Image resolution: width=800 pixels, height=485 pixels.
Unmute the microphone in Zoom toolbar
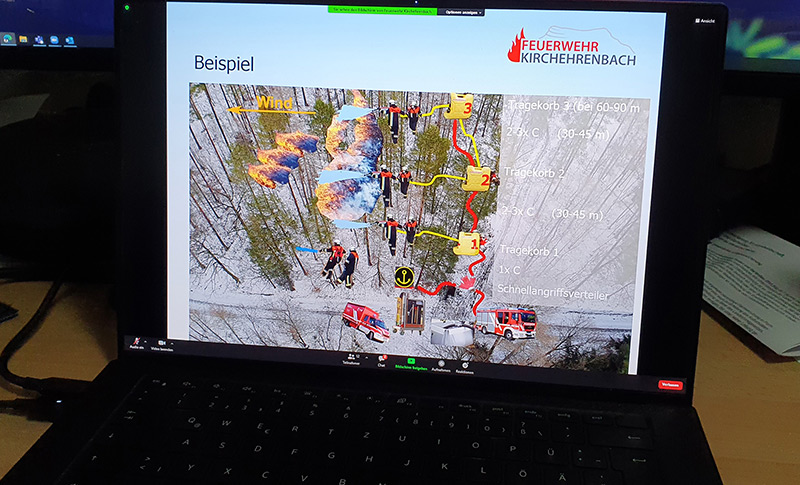coord(136,341)
